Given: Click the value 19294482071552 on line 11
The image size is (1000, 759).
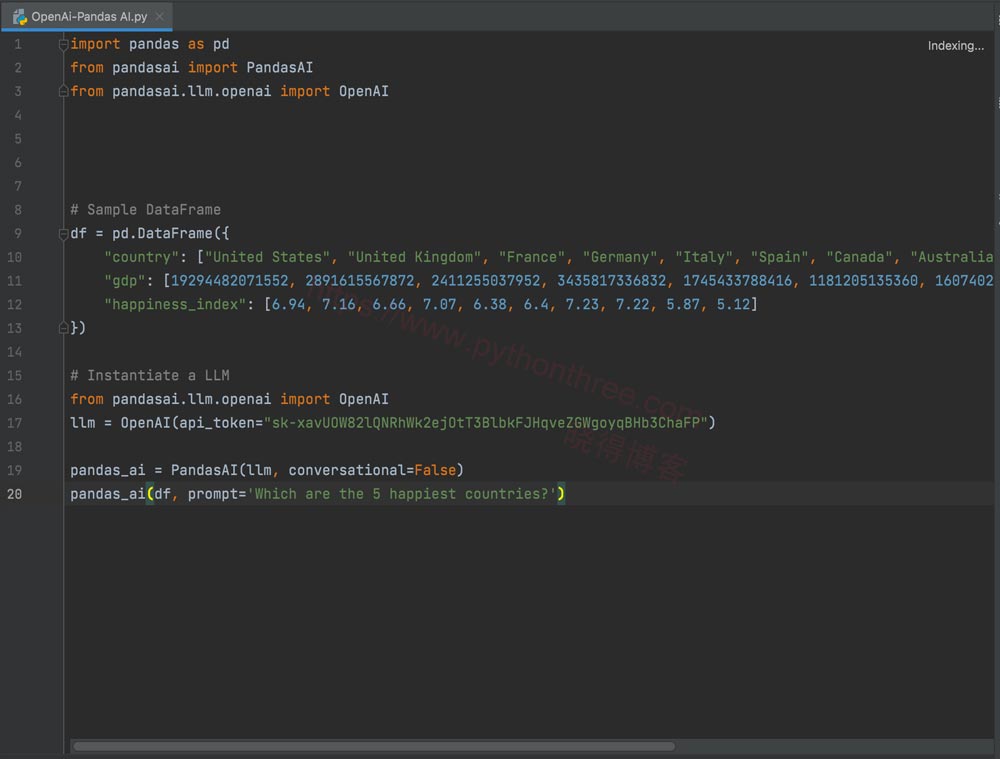Looking at the screenshot, I should coord(230,281).
